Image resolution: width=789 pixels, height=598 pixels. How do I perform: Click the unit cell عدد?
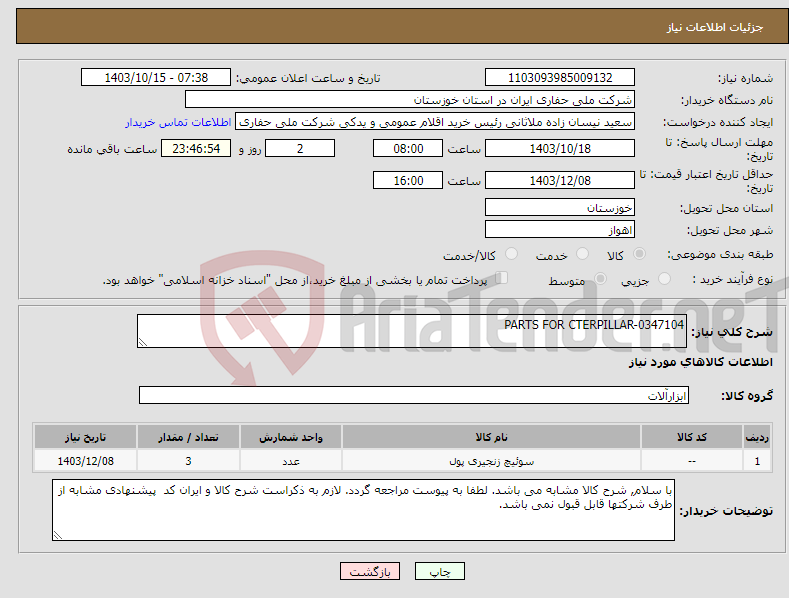(x=291, y=461)
